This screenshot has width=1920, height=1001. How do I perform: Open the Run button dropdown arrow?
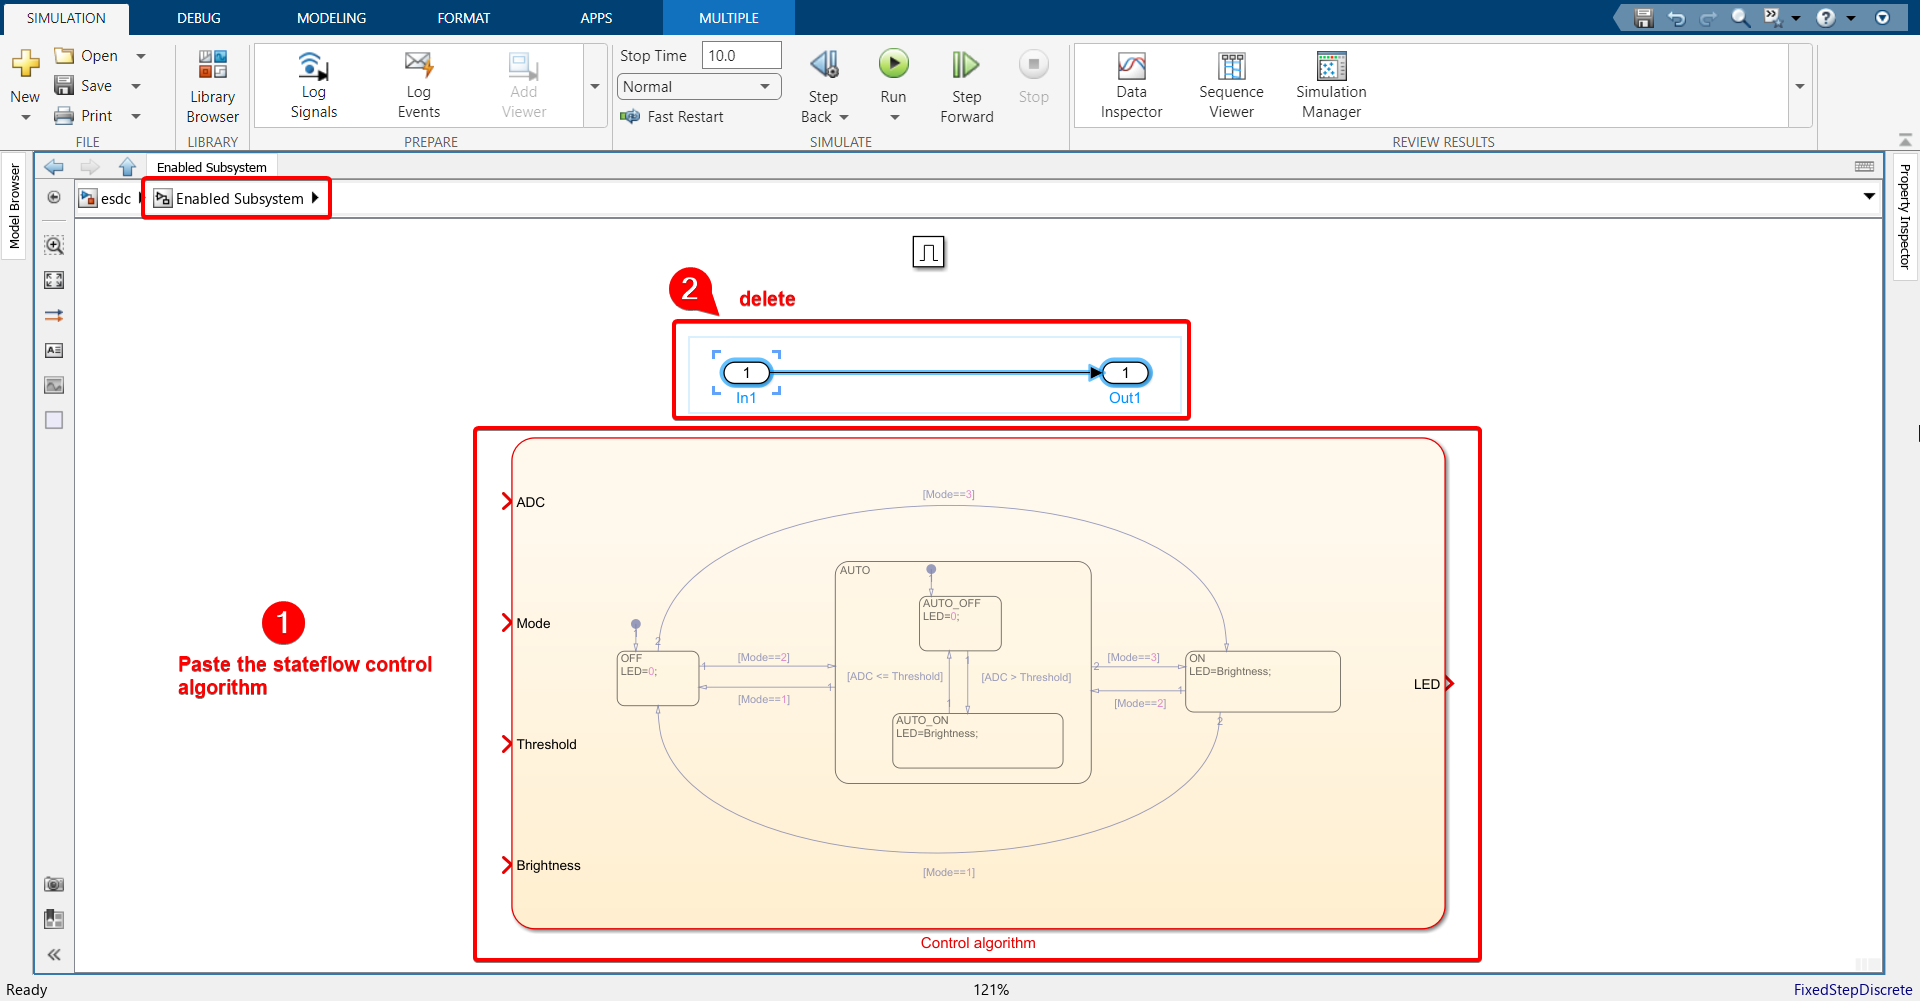tap(894, 117)
